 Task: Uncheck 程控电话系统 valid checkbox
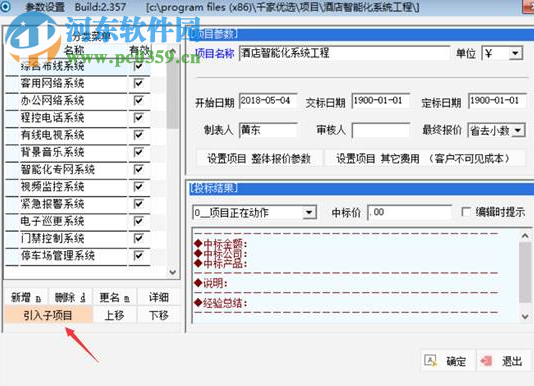click(138, 118)
